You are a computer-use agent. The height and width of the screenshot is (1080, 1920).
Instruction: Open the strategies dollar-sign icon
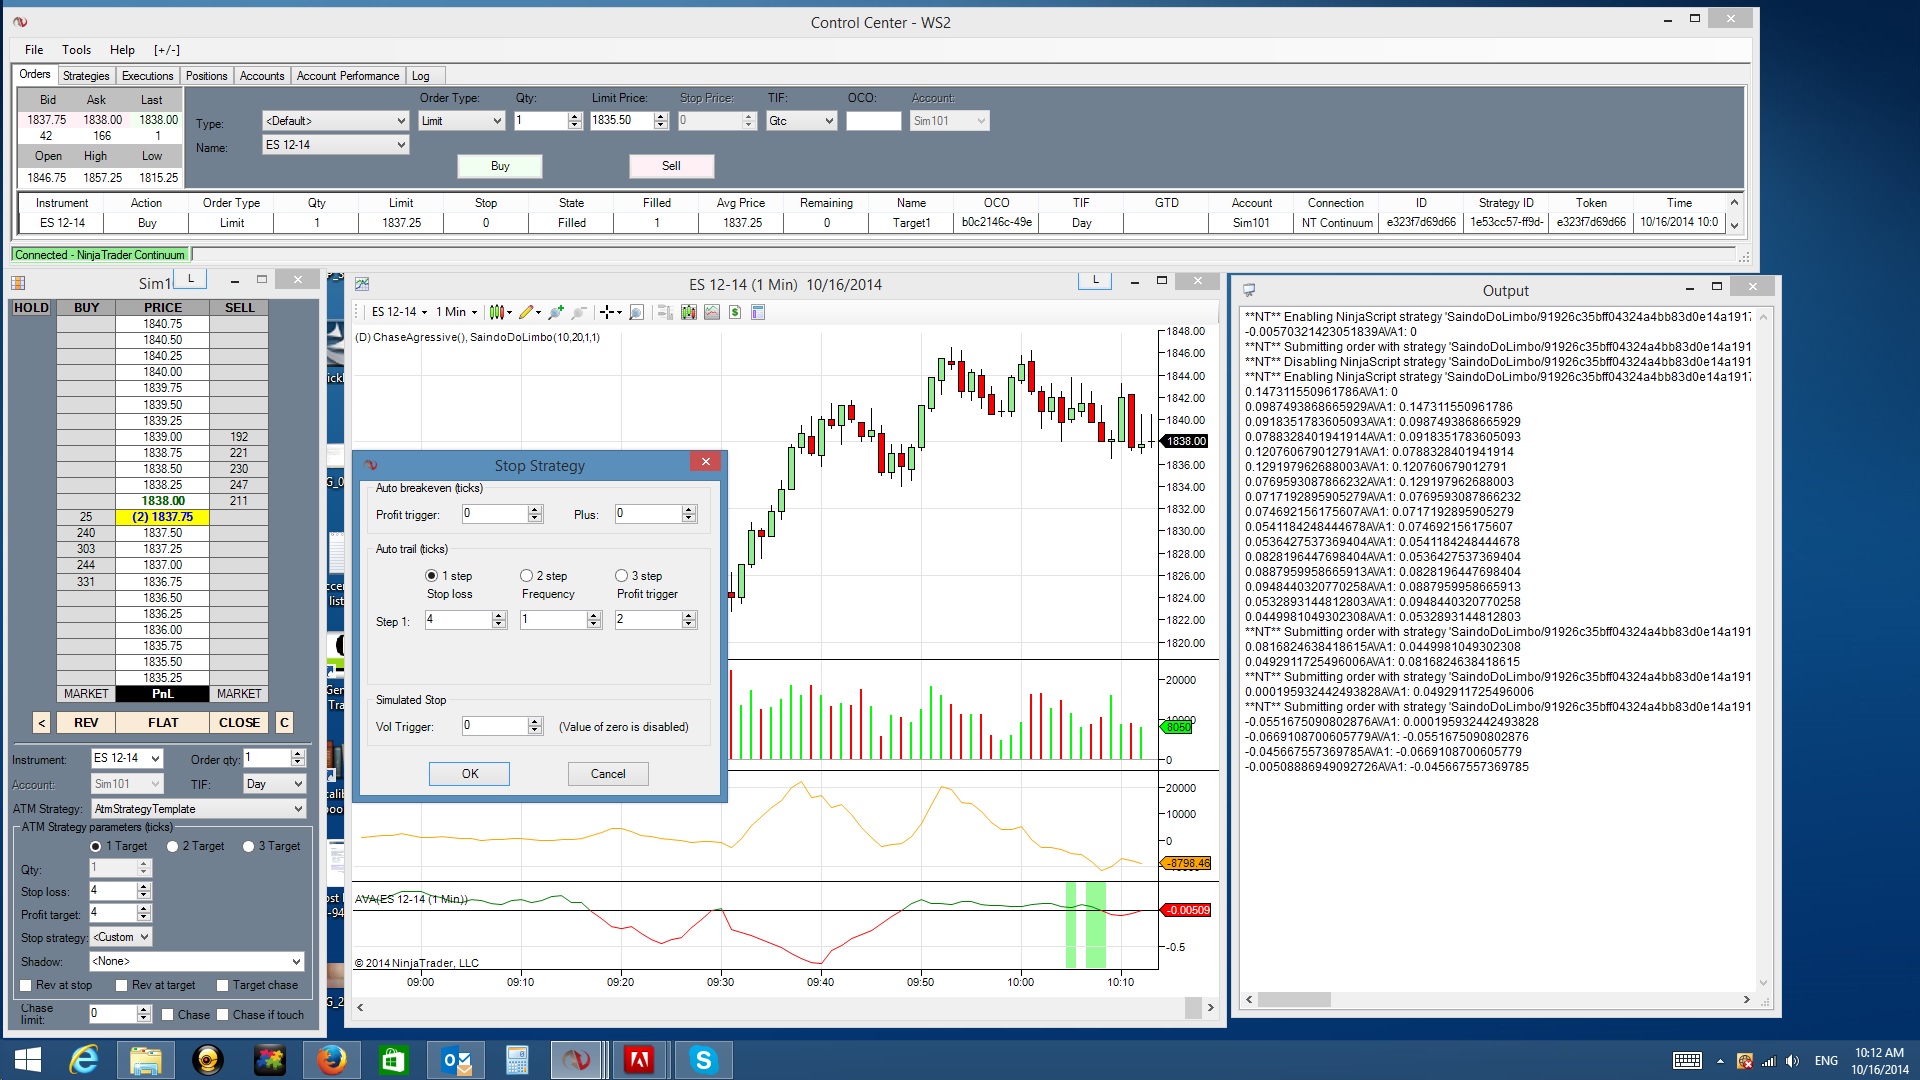pos(735,312)
